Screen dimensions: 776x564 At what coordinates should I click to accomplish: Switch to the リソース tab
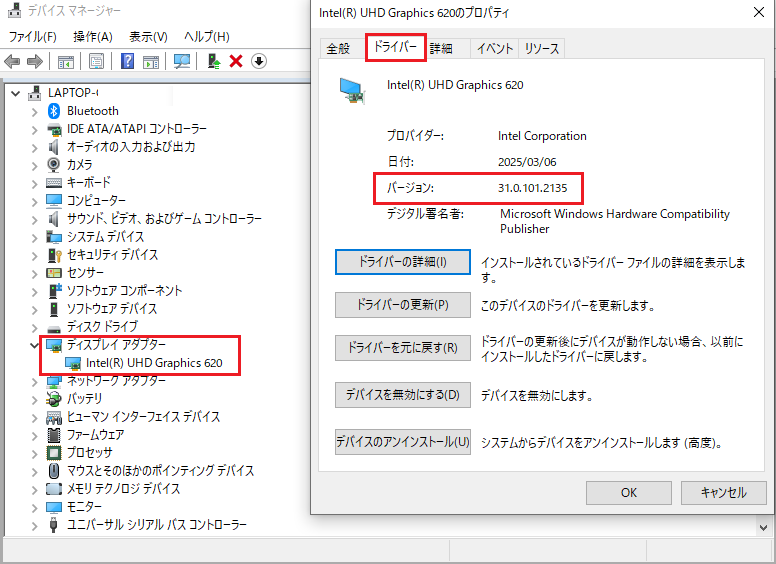(541, 48)
